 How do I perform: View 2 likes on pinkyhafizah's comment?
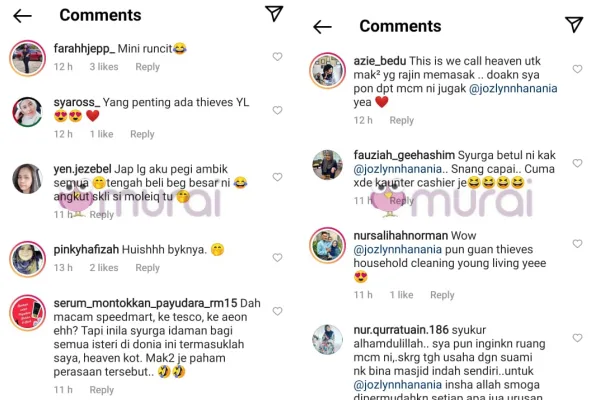pos(104,268)
